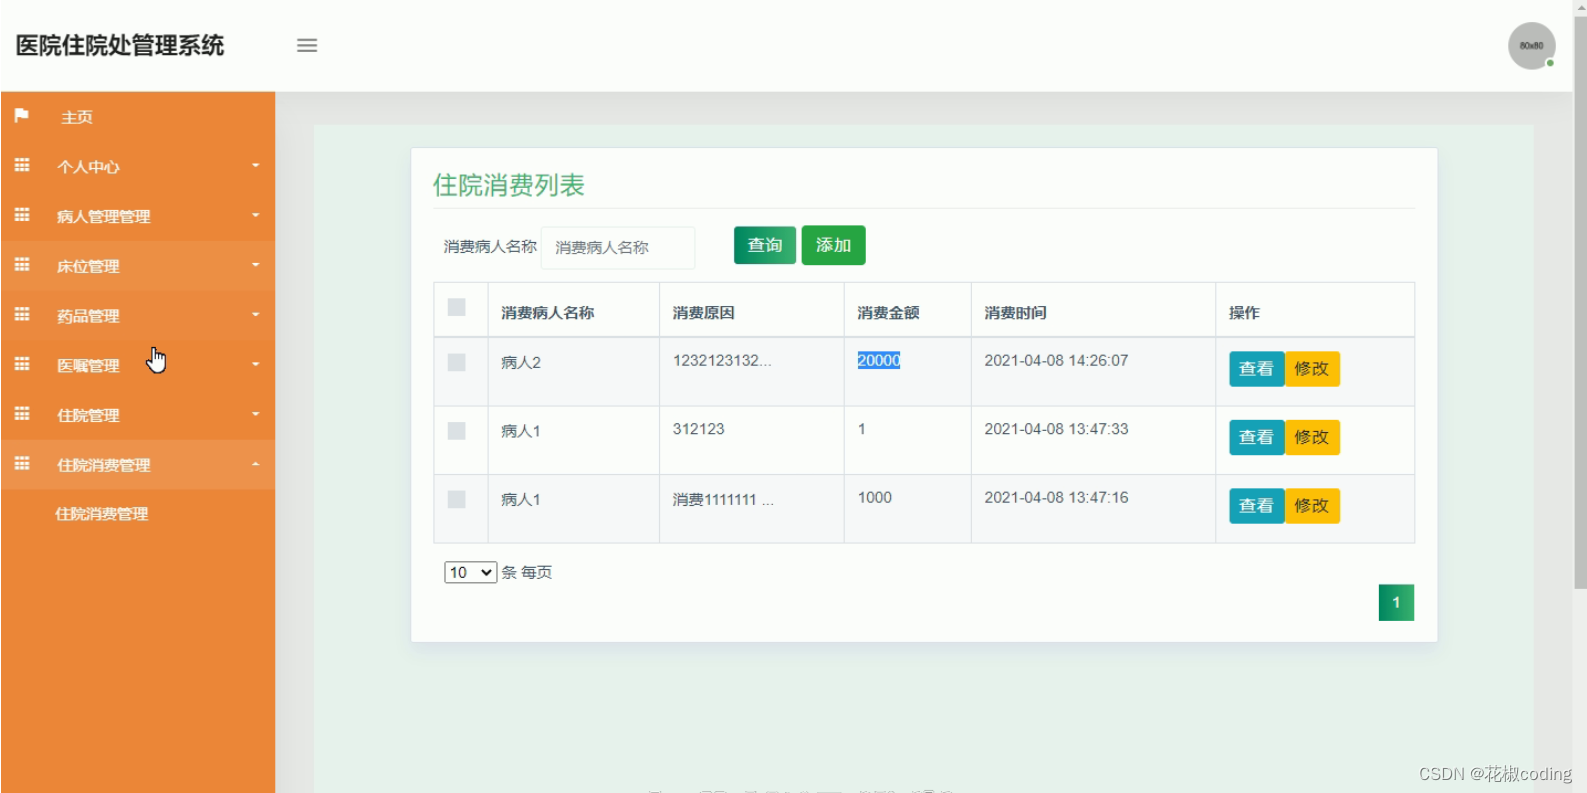Select the 住院消费管理 submenu item

[102, 514]
